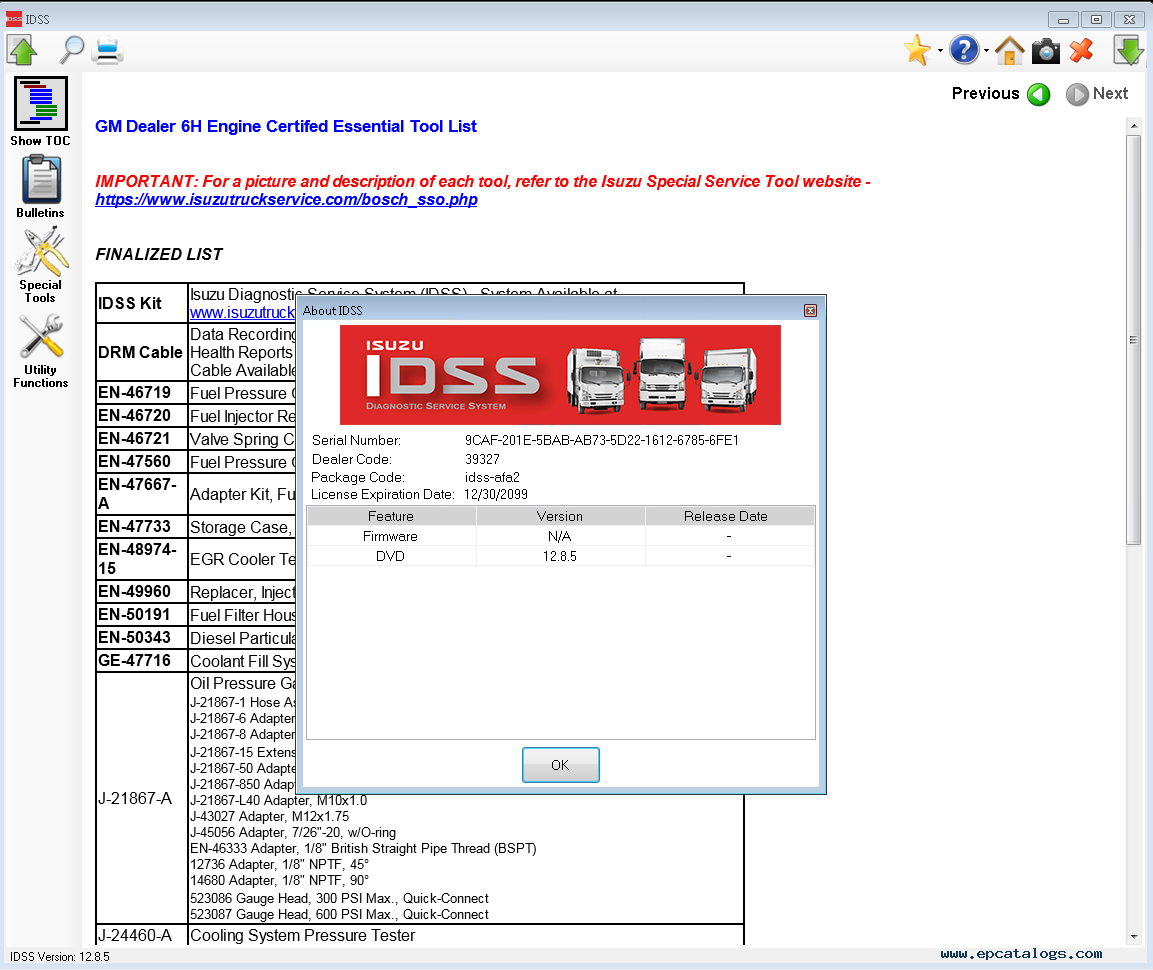Select the DVD version 12.8.5 cell
Image resolution: width=1153 pixels, height=970 pixels.
560,556
